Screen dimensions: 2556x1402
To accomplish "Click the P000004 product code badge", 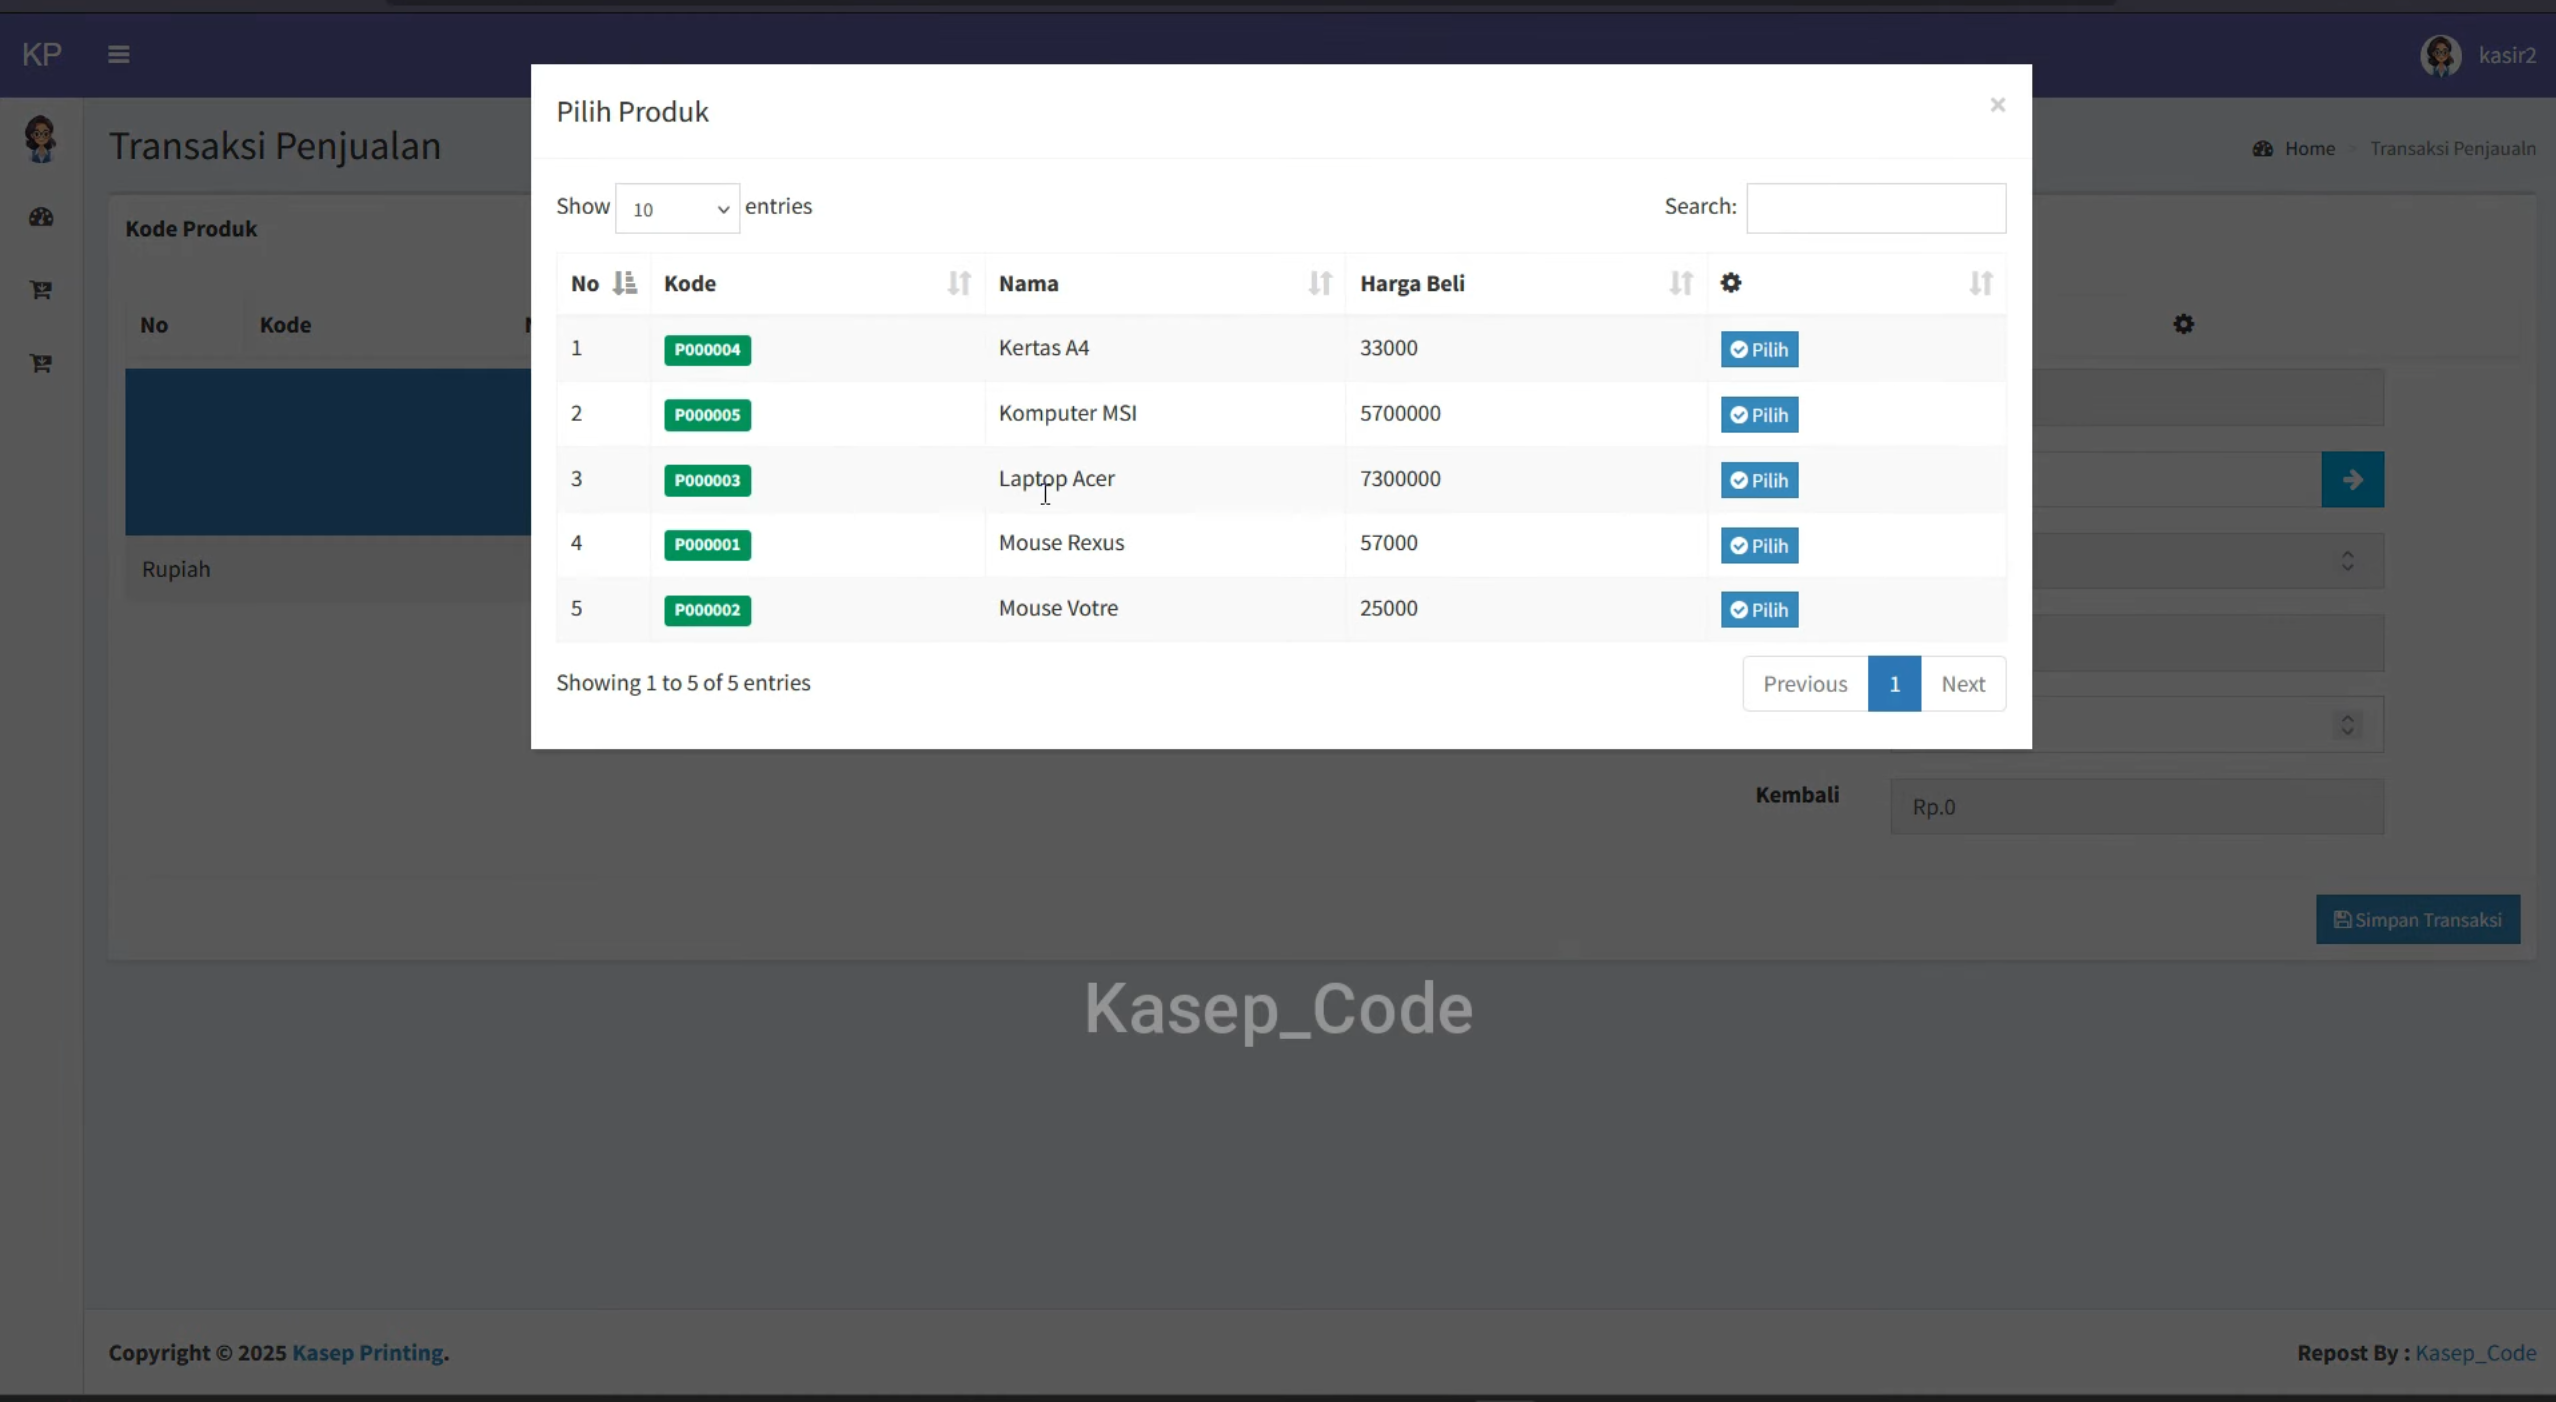I will pyautogui.click(x=707, y=349).
